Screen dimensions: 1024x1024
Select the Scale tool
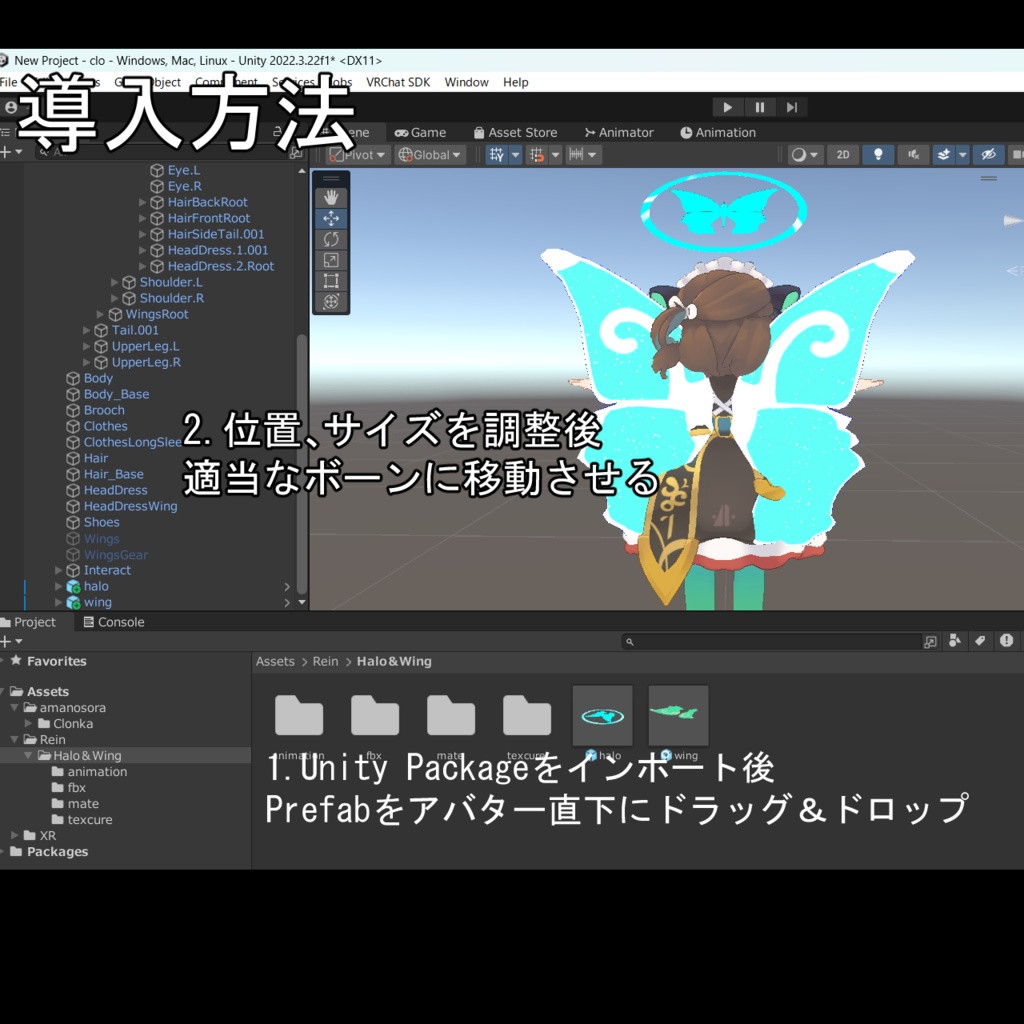[x=331, y=260]
